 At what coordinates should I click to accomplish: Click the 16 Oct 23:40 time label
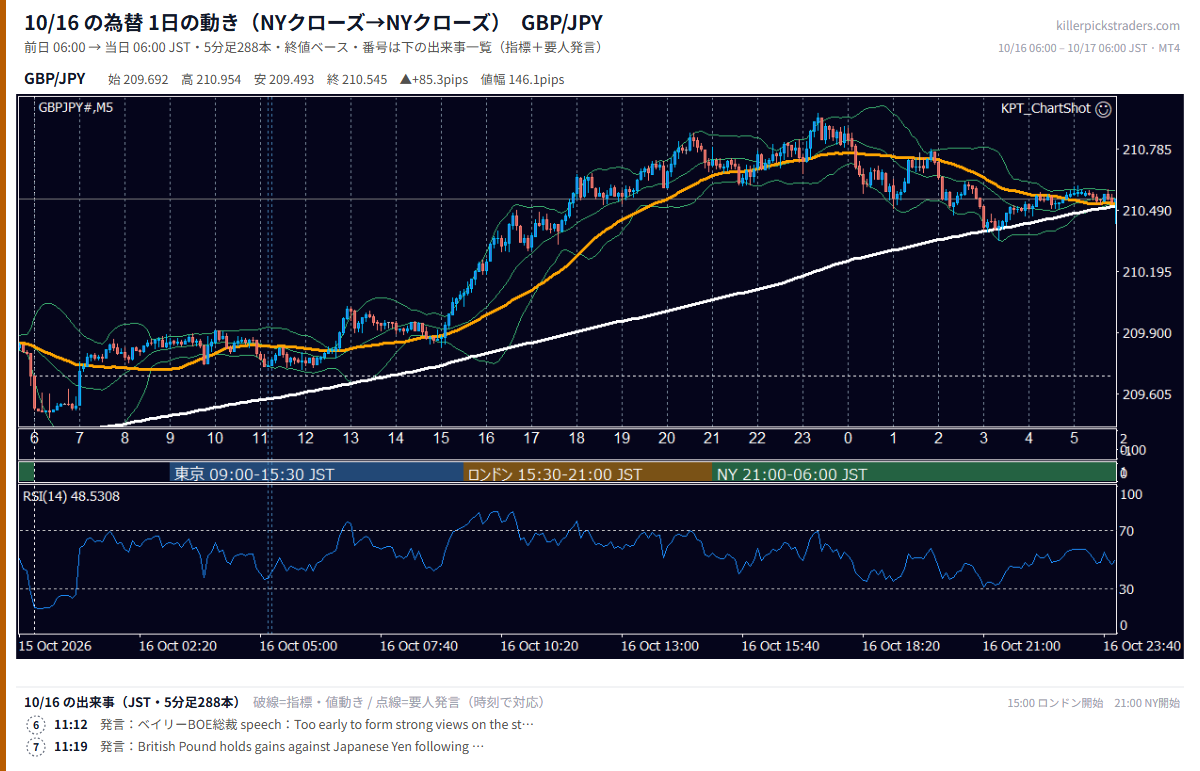[1142, 646]
